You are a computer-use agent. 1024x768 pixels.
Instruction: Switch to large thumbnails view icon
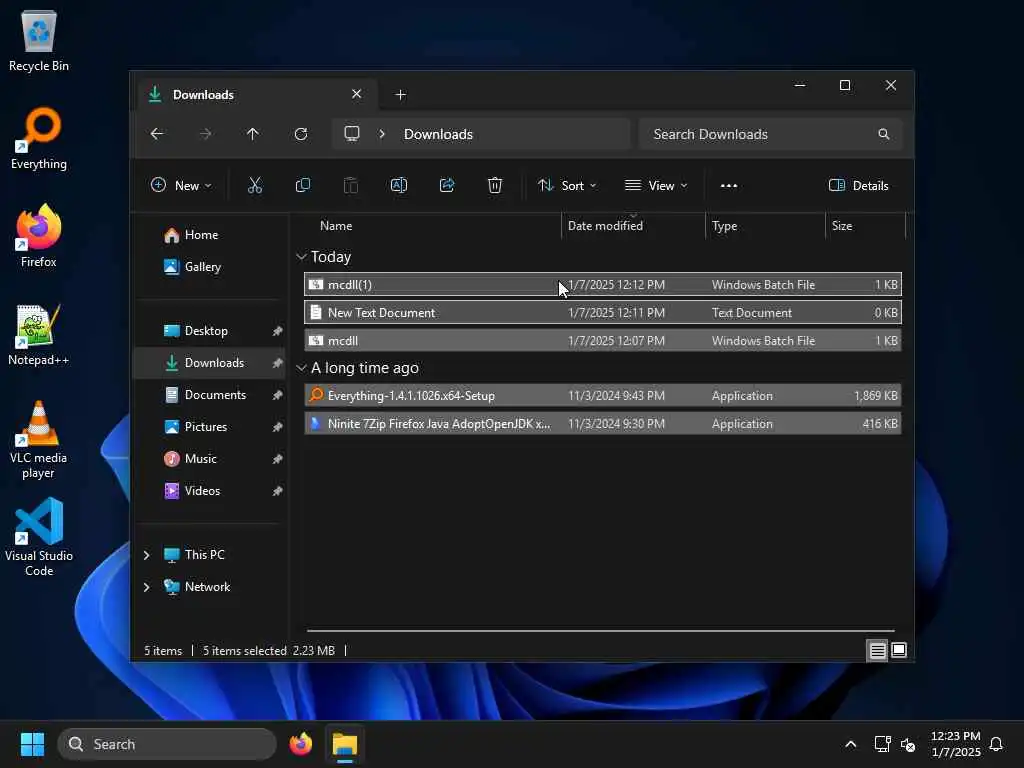tap(899, 650)
